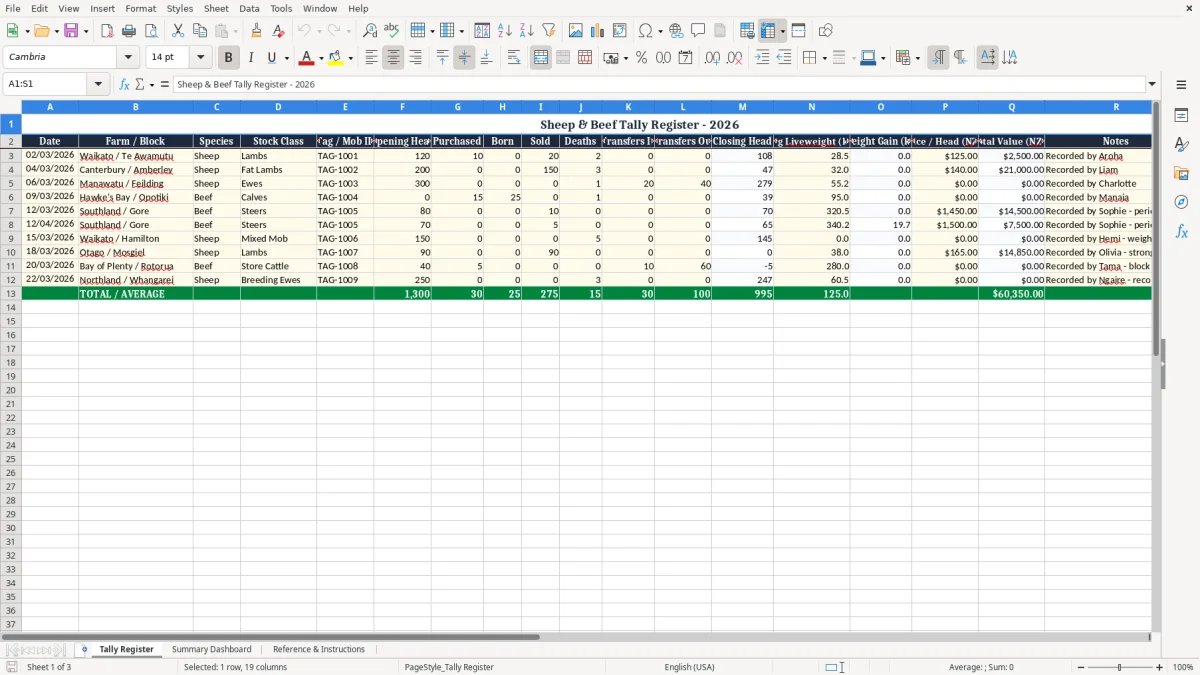The width and height of the screenshot is (1200, 675).
Task: Toggle Merge and Center Cells
Action: pos(541,58)
